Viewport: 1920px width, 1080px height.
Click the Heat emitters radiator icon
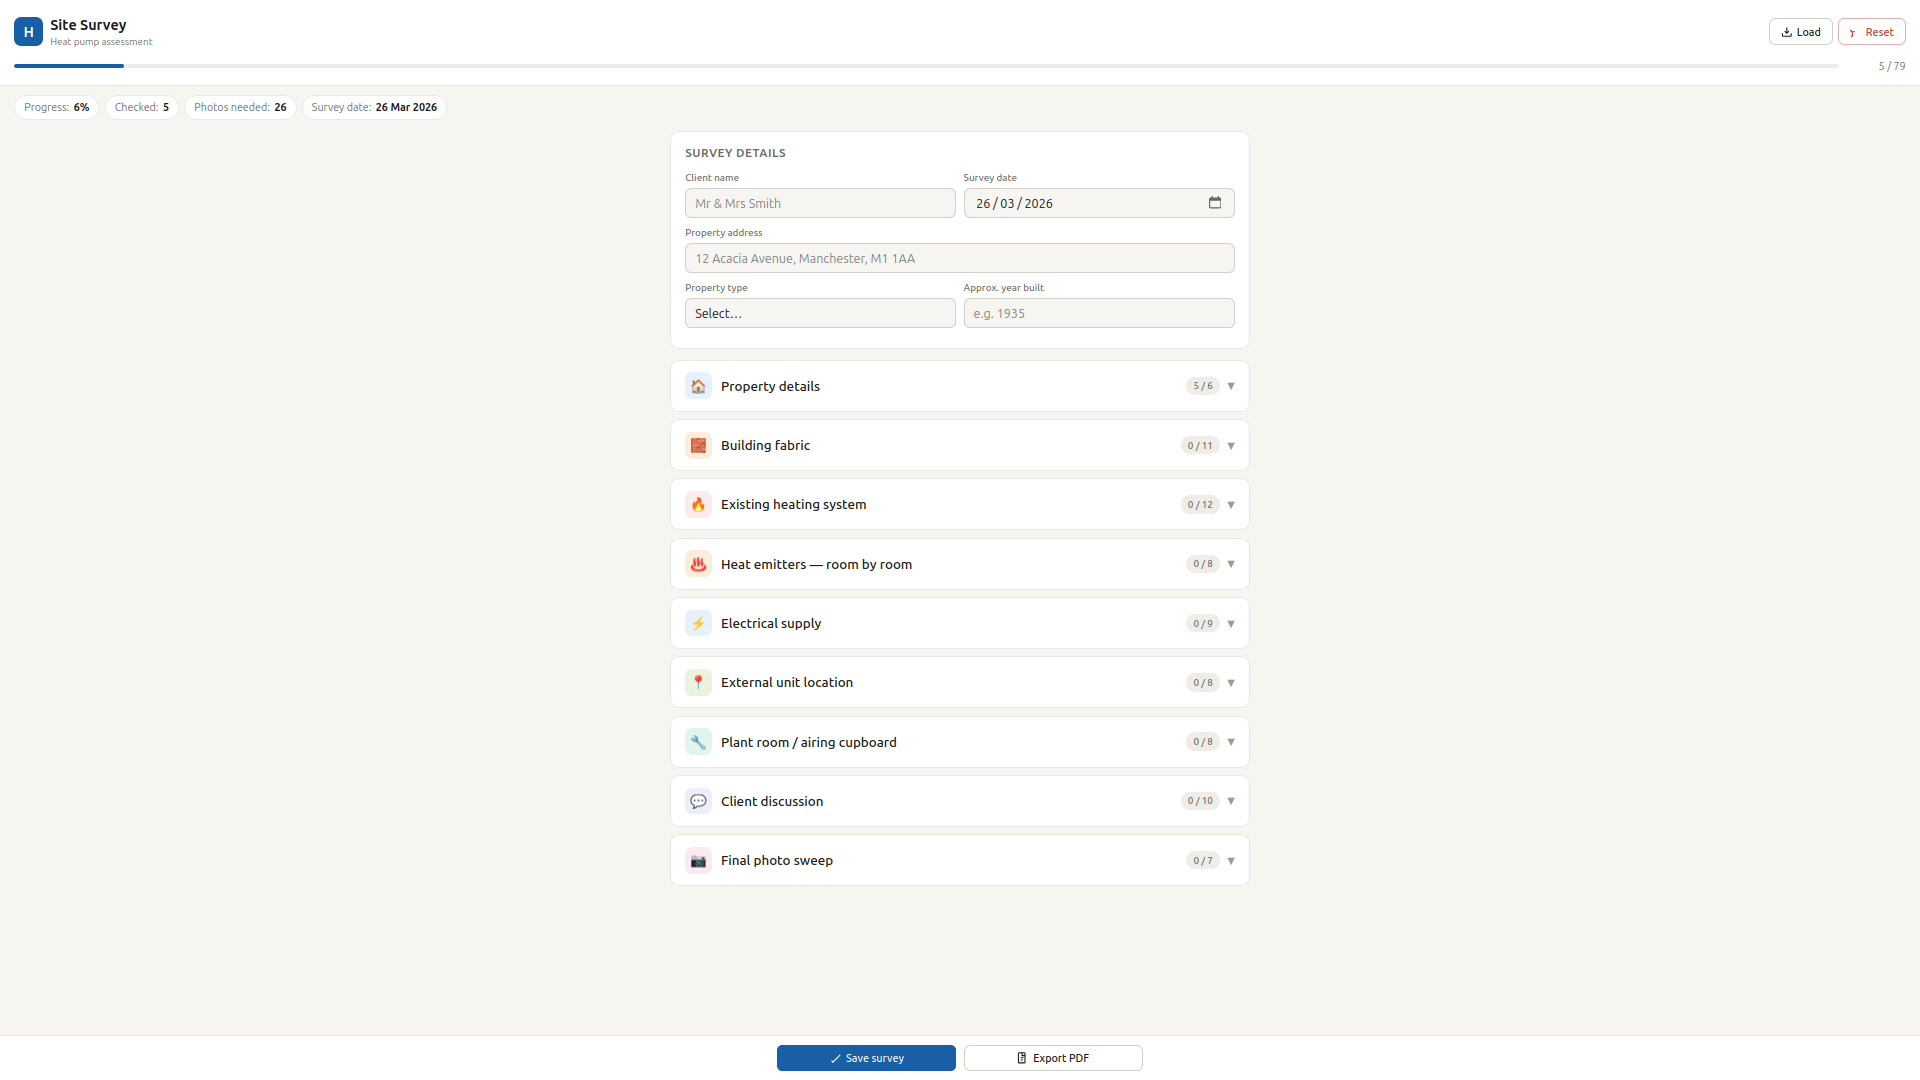[x=698, y=564]
